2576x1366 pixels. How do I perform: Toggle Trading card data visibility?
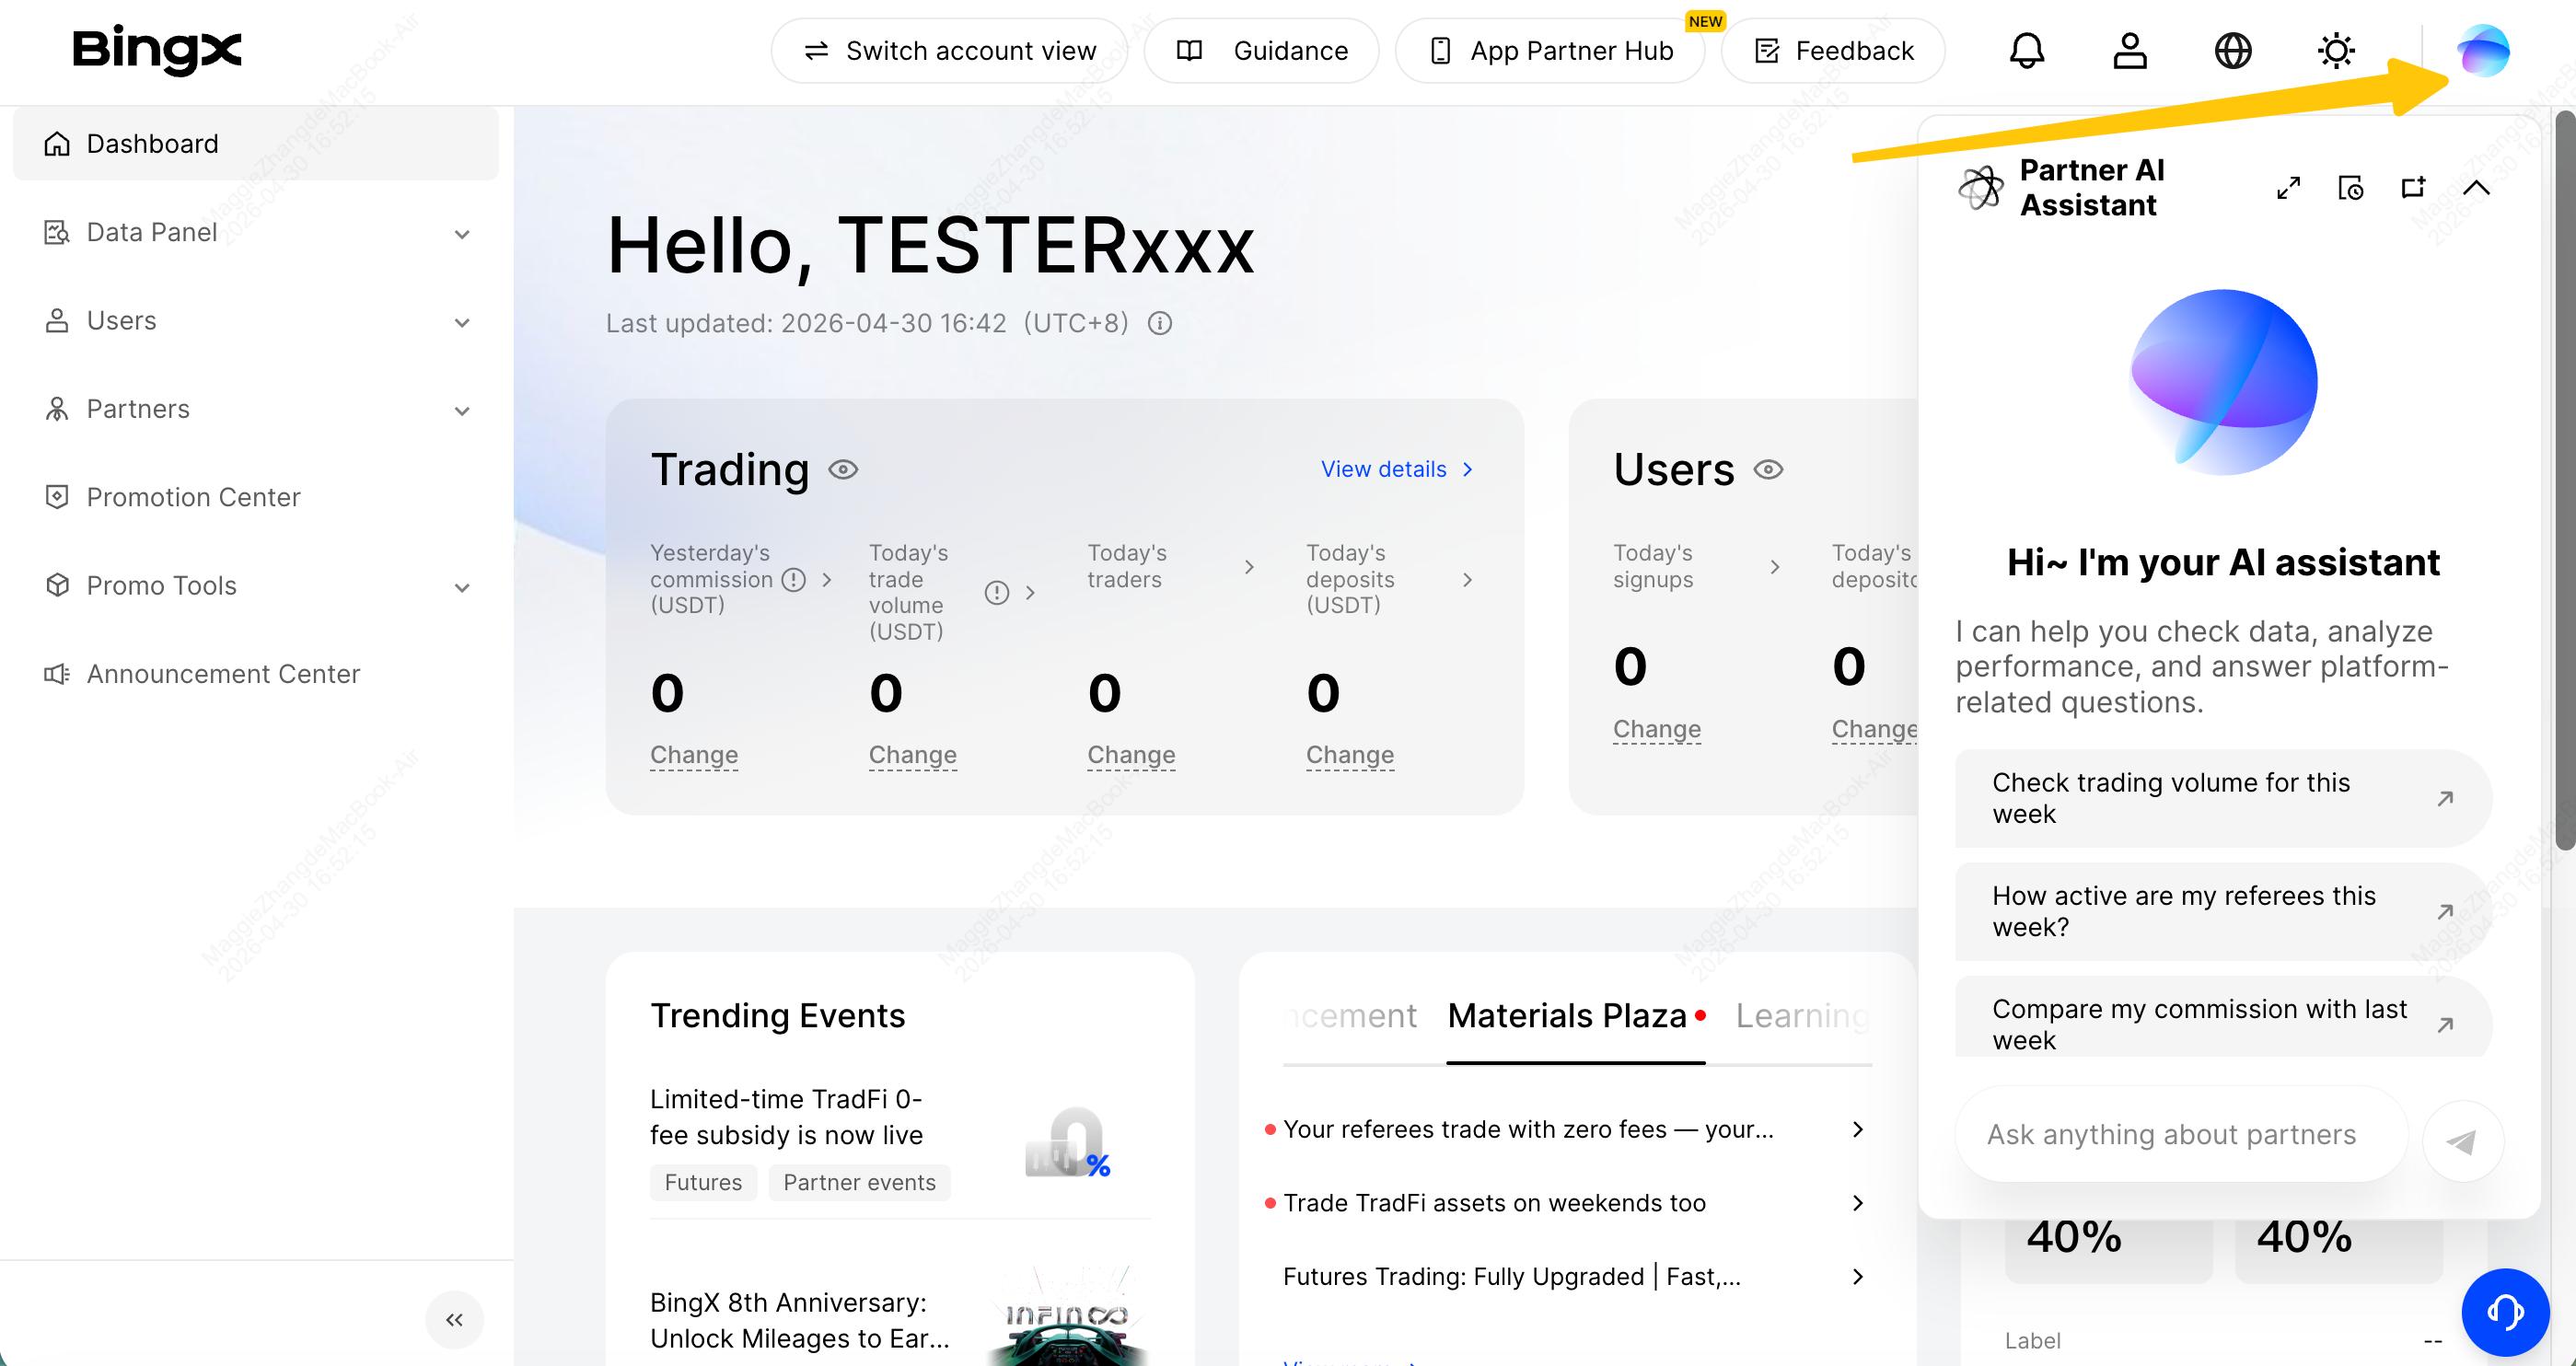pyautogui.click(x=843, y=469)
